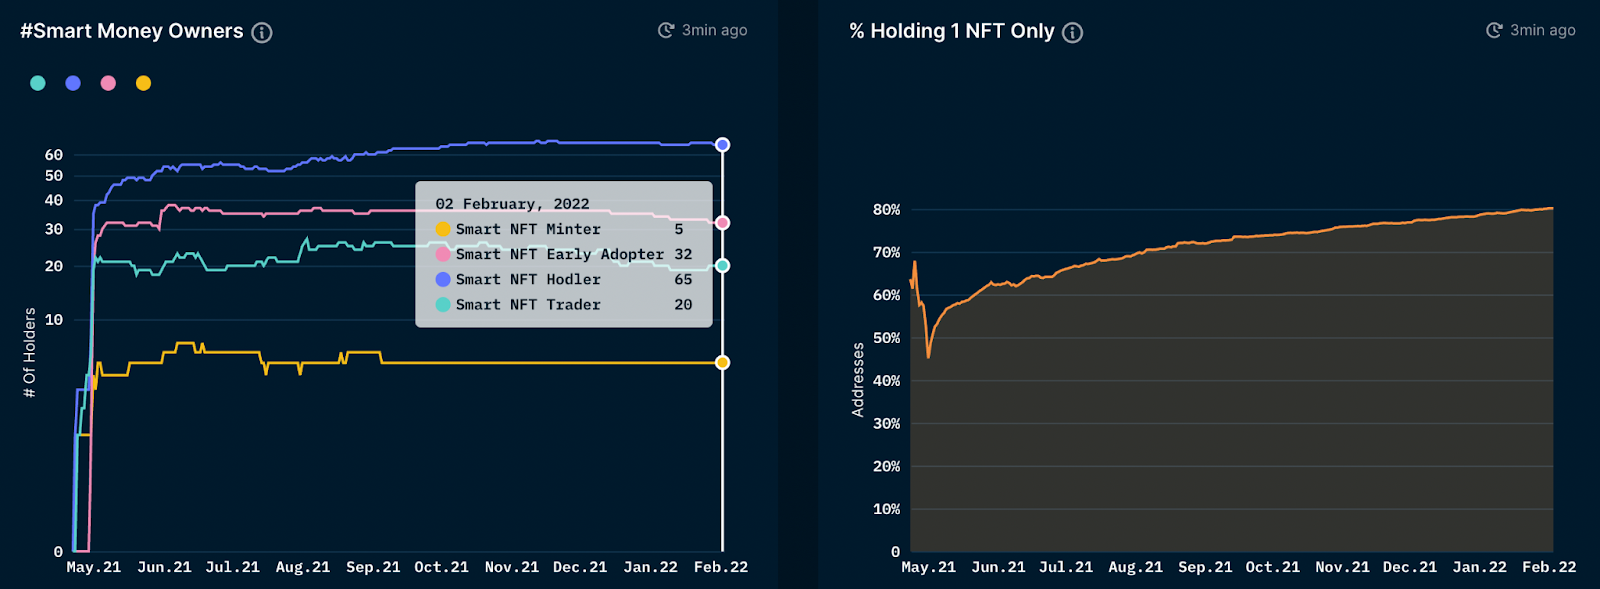Select Smart NFT Hodler tooltip row
This screenshot has height=589, width=1600.
[564, 280]
